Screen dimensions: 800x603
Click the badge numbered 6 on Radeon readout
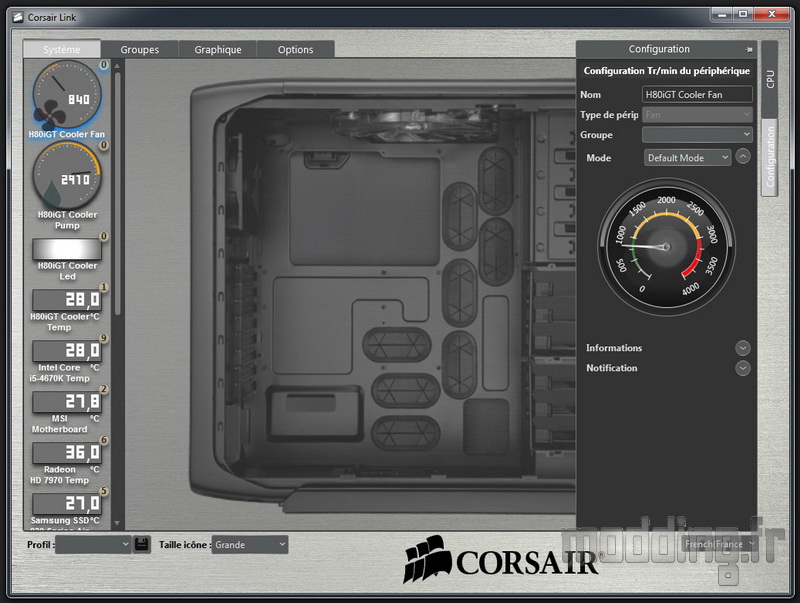(x=104, y=440)
